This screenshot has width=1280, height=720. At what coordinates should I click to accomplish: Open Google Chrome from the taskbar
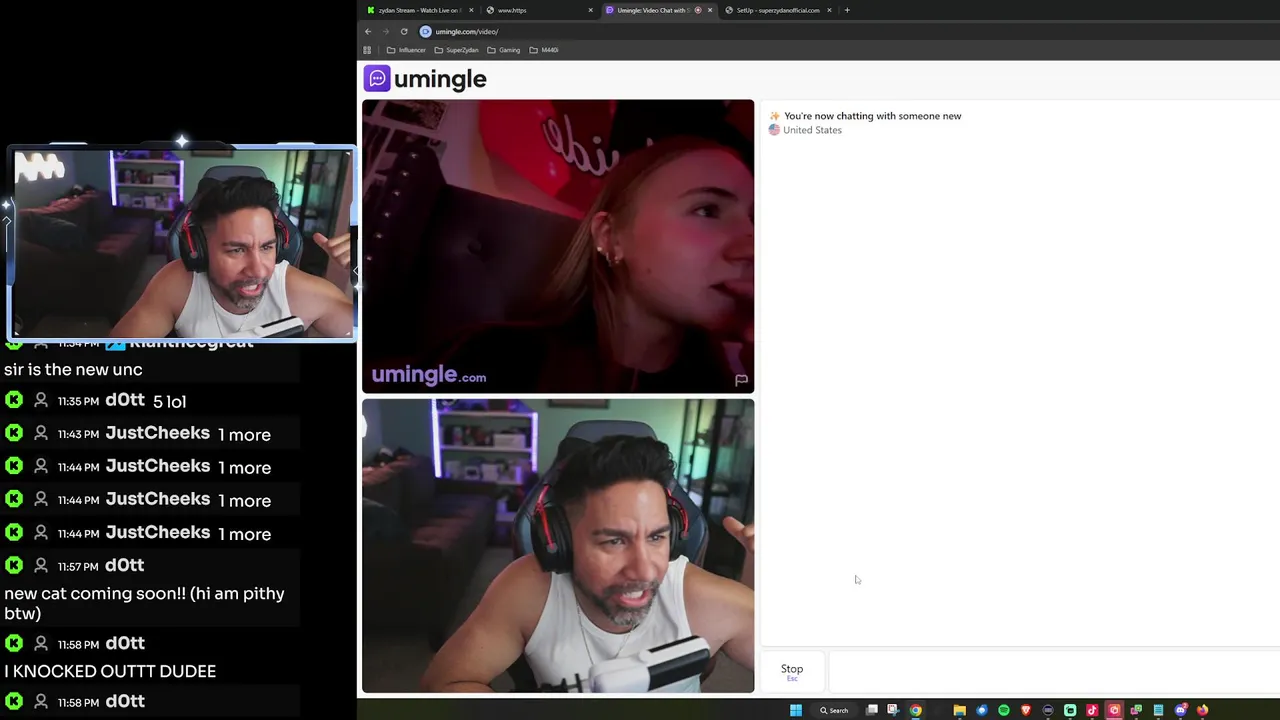915,710
